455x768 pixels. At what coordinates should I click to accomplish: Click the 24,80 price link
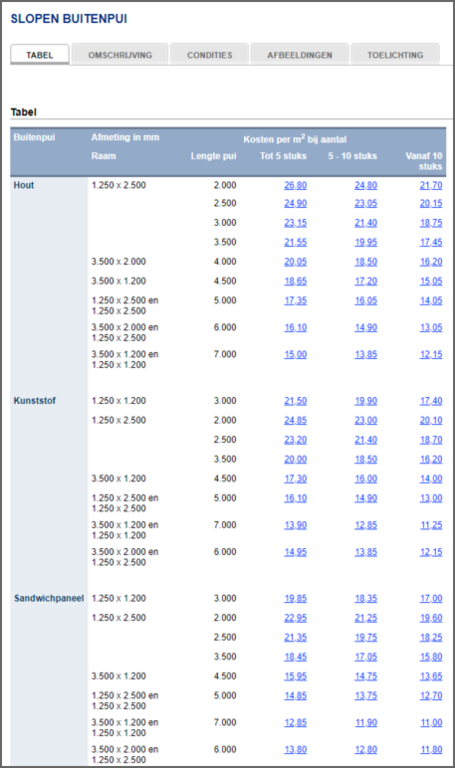pyautogui.click(x=366, y=185)
